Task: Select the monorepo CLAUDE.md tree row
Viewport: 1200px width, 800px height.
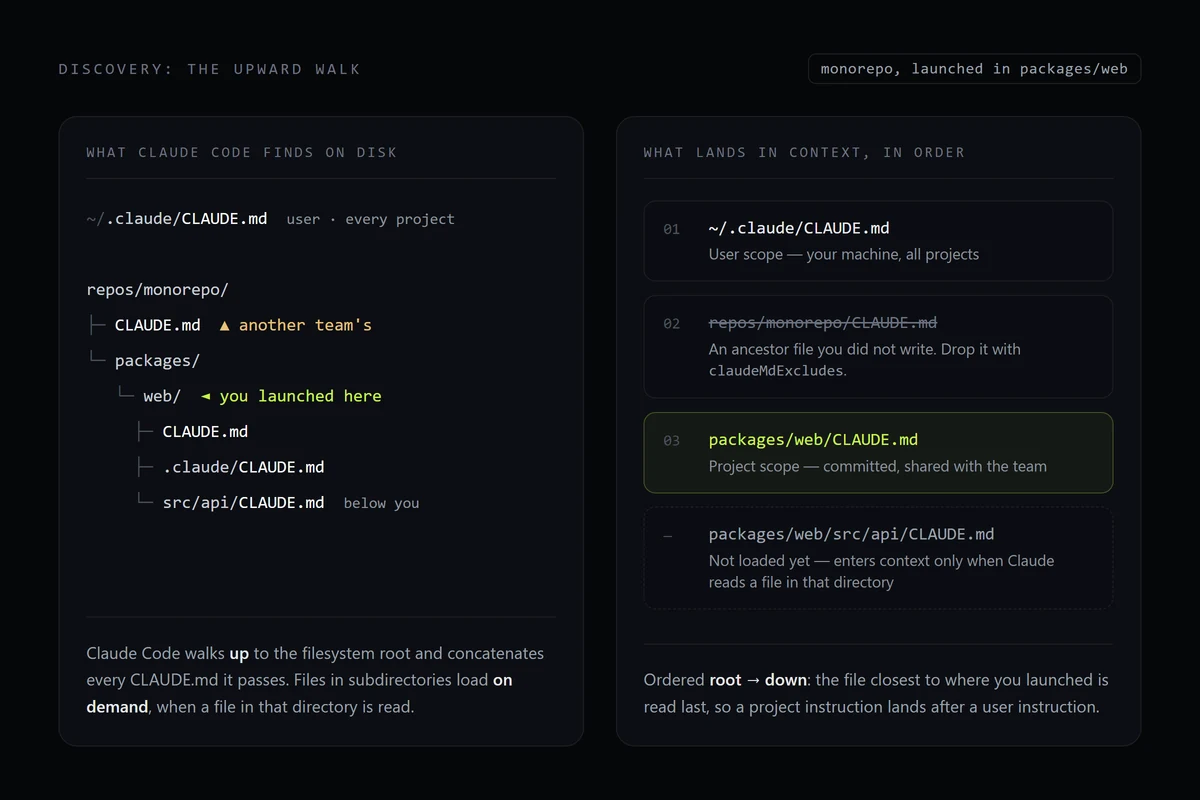Action: 158,325
